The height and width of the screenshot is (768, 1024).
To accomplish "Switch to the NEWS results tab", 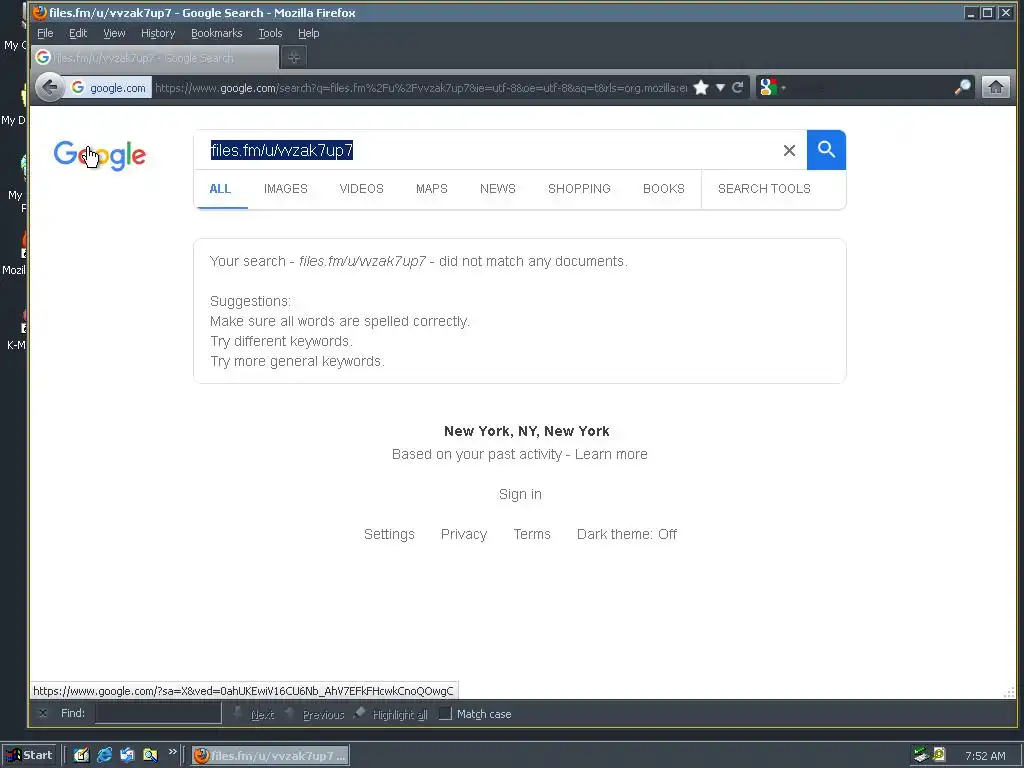I will tap(498, 189).
